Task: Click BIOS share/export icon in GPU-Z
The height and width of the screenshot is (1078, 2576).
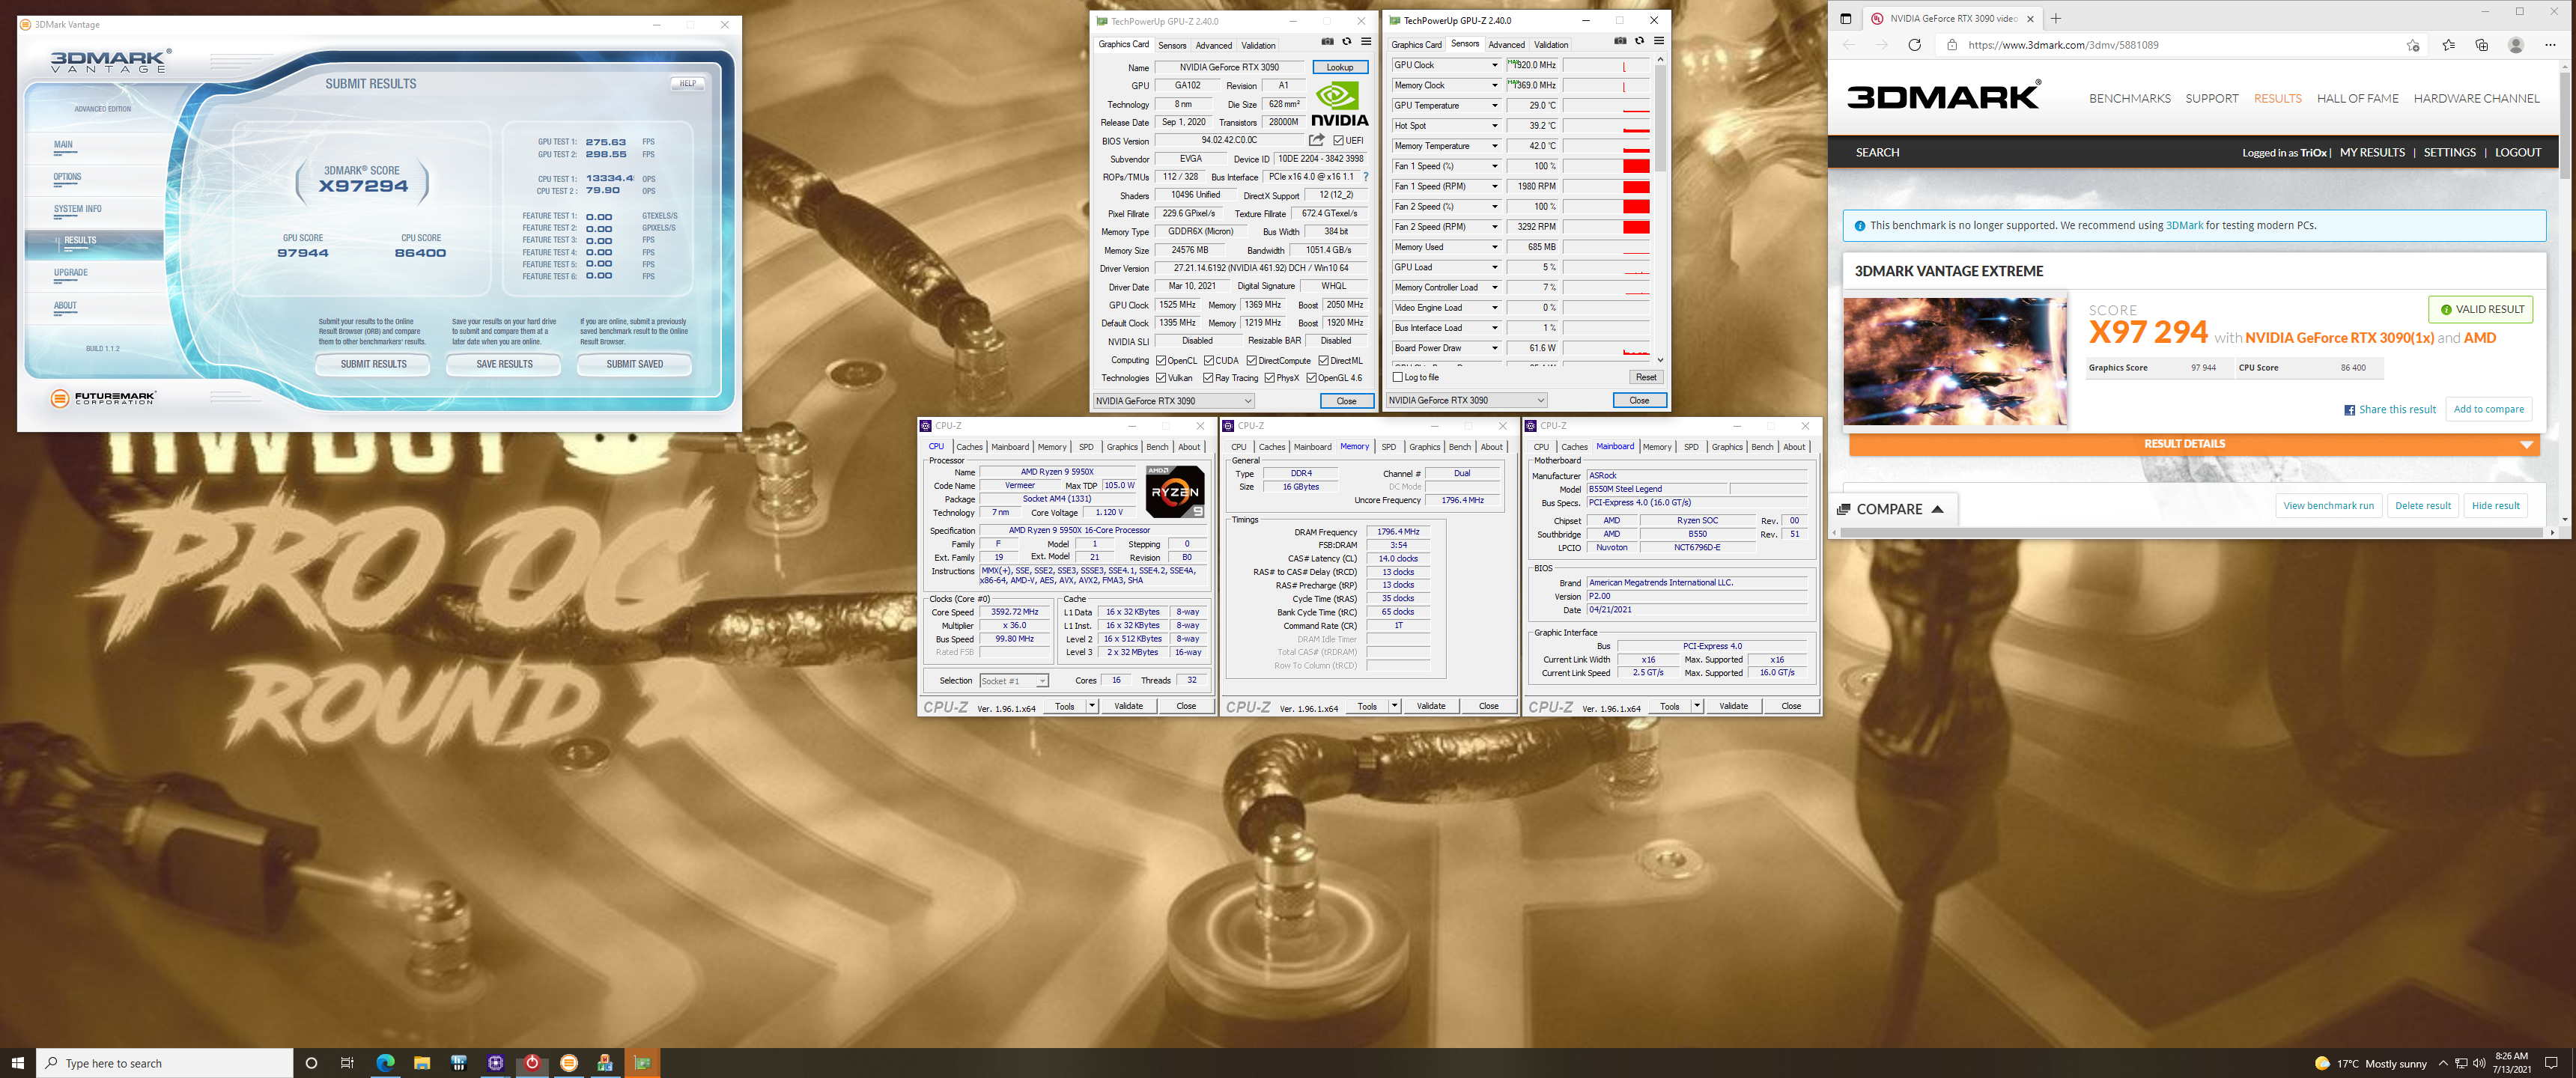Action: tap(1316, 140)
